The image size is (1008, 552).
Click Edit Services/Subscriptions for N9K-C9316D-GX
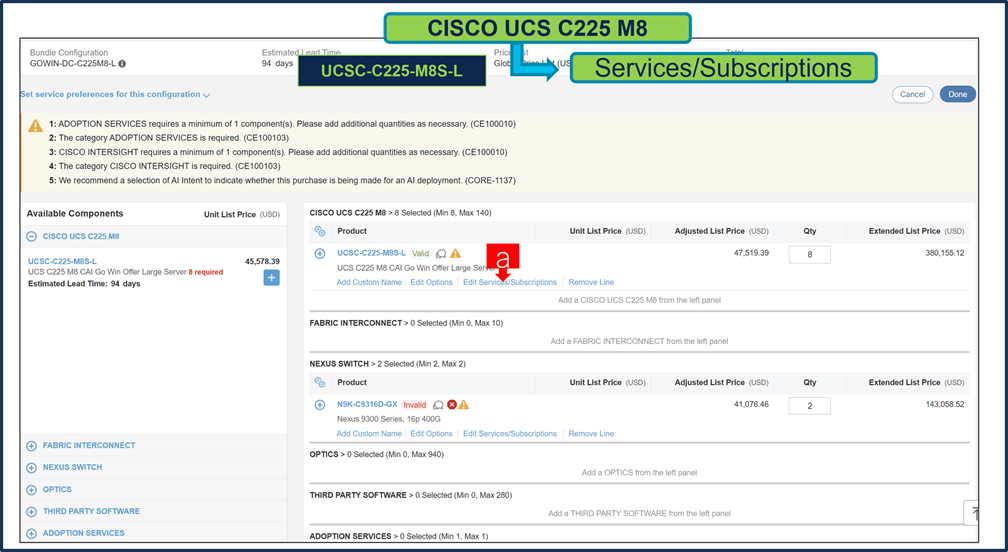pyautogui.click(x=510, y=434)
